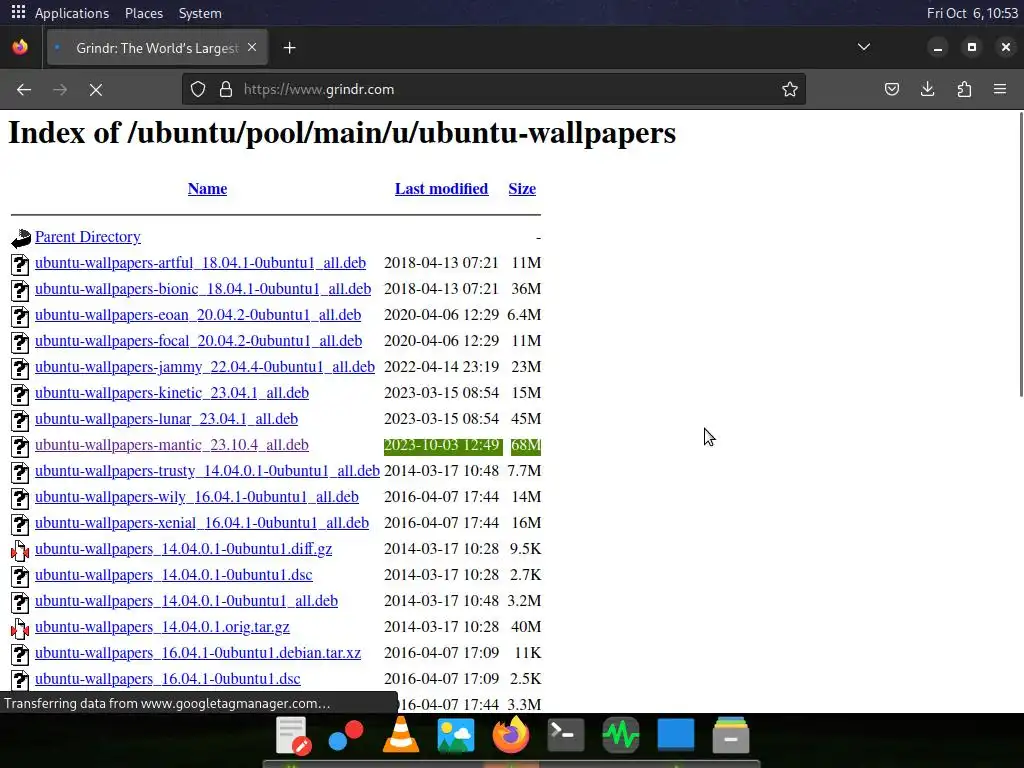
Task: Launch VLC media player from dock
Action: 400,735
